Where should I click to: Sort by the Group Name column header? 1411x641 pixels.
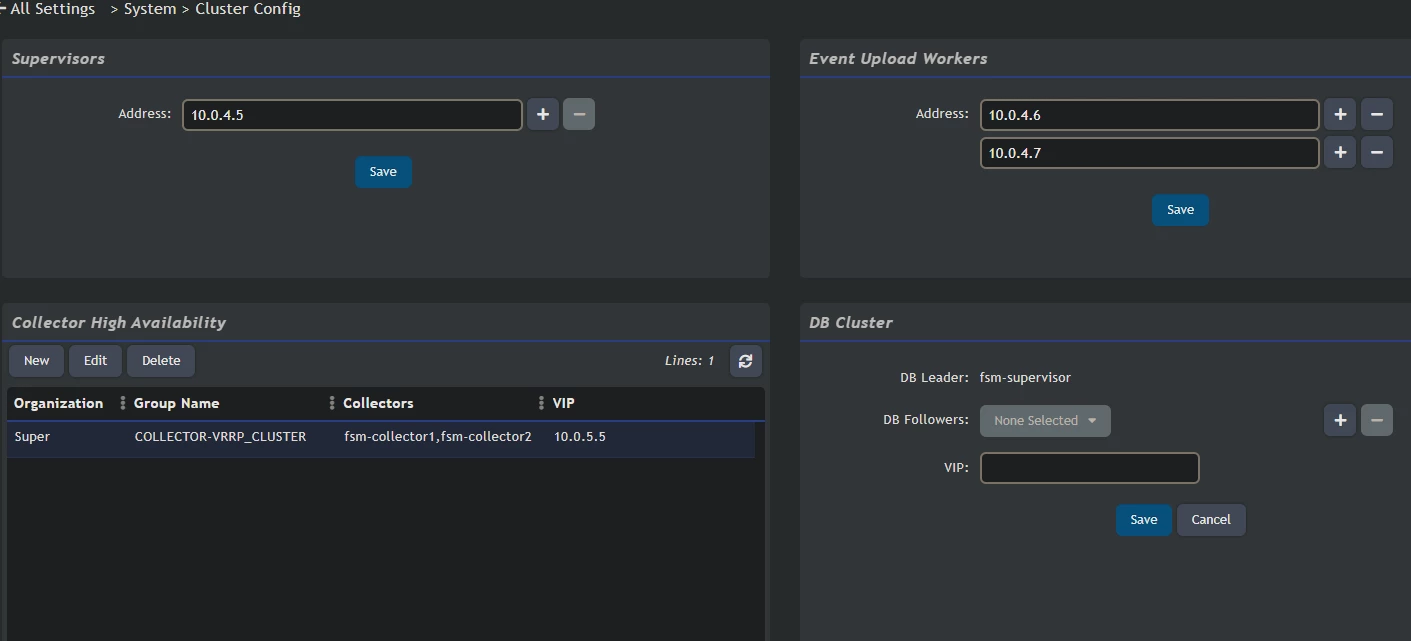176,403
